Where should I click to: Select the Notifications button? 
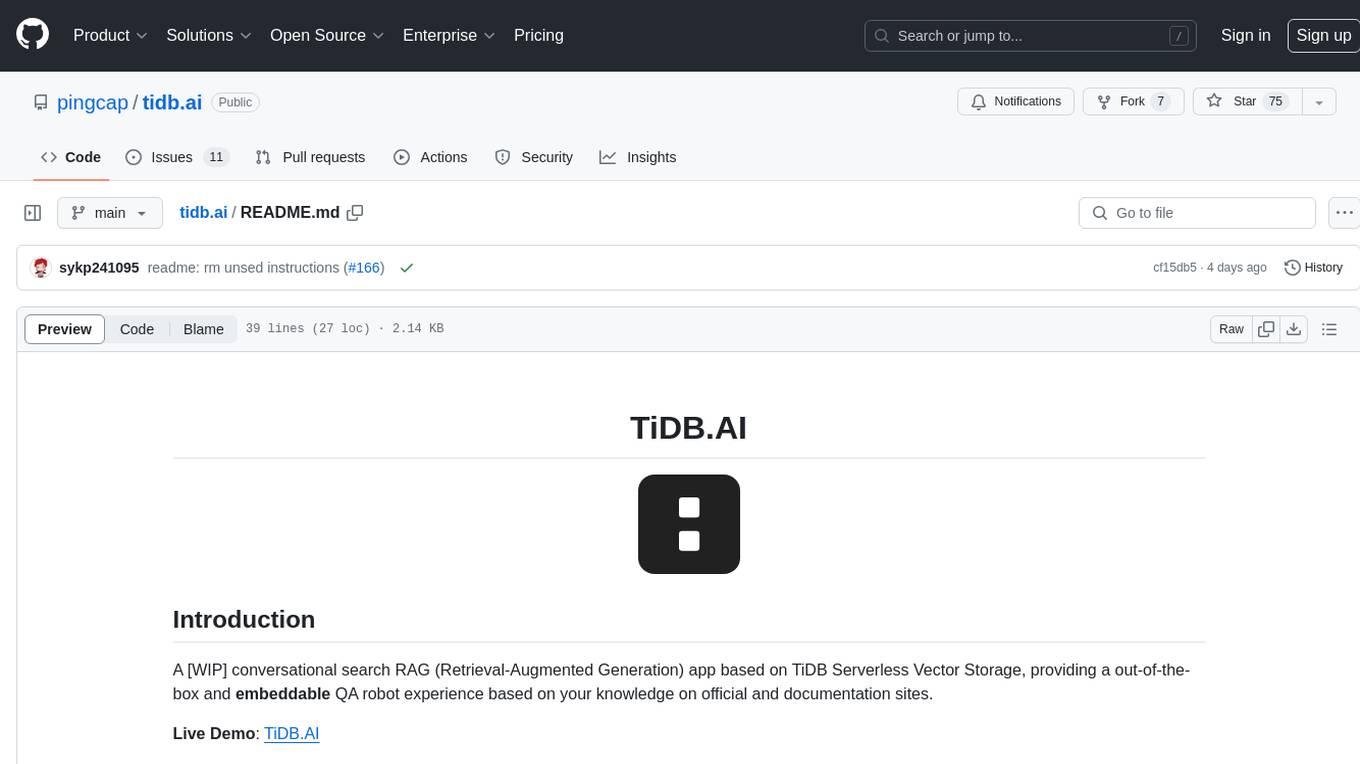[1016, 101]
